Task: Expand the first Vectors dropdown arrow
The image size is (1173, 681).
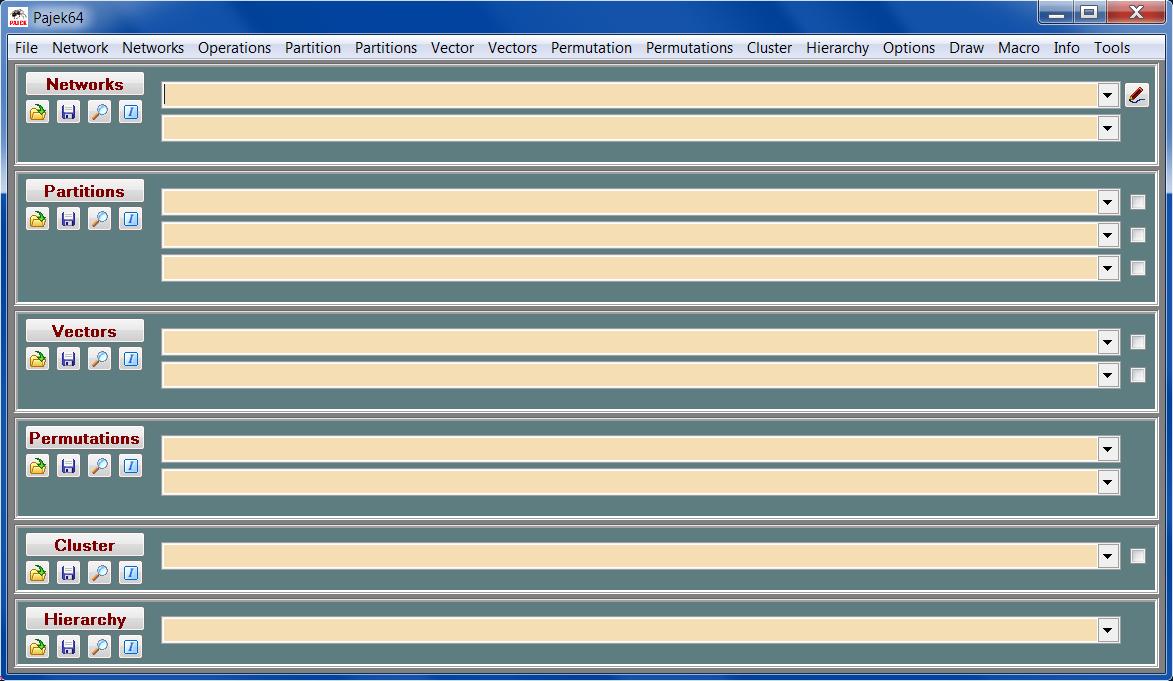Action: pyautogui.click(x=1108, y=342)
